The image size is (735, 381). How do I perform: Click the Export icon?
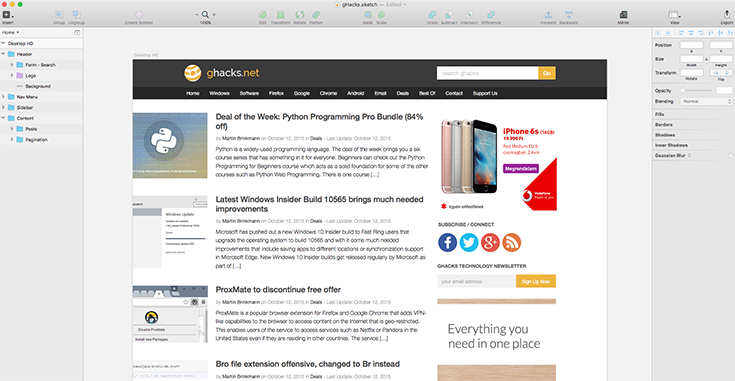[727, 15]
